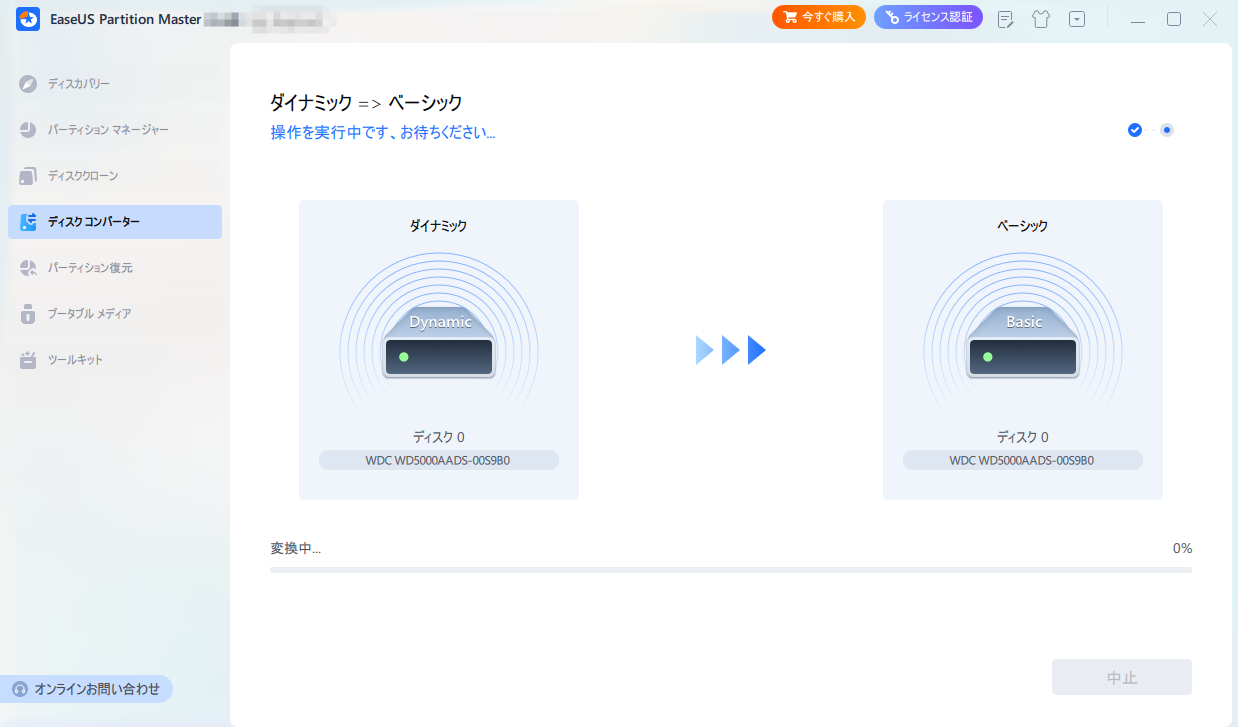
Task: Click the feedback note icon in the title bar
Action: pos(1004,18)
